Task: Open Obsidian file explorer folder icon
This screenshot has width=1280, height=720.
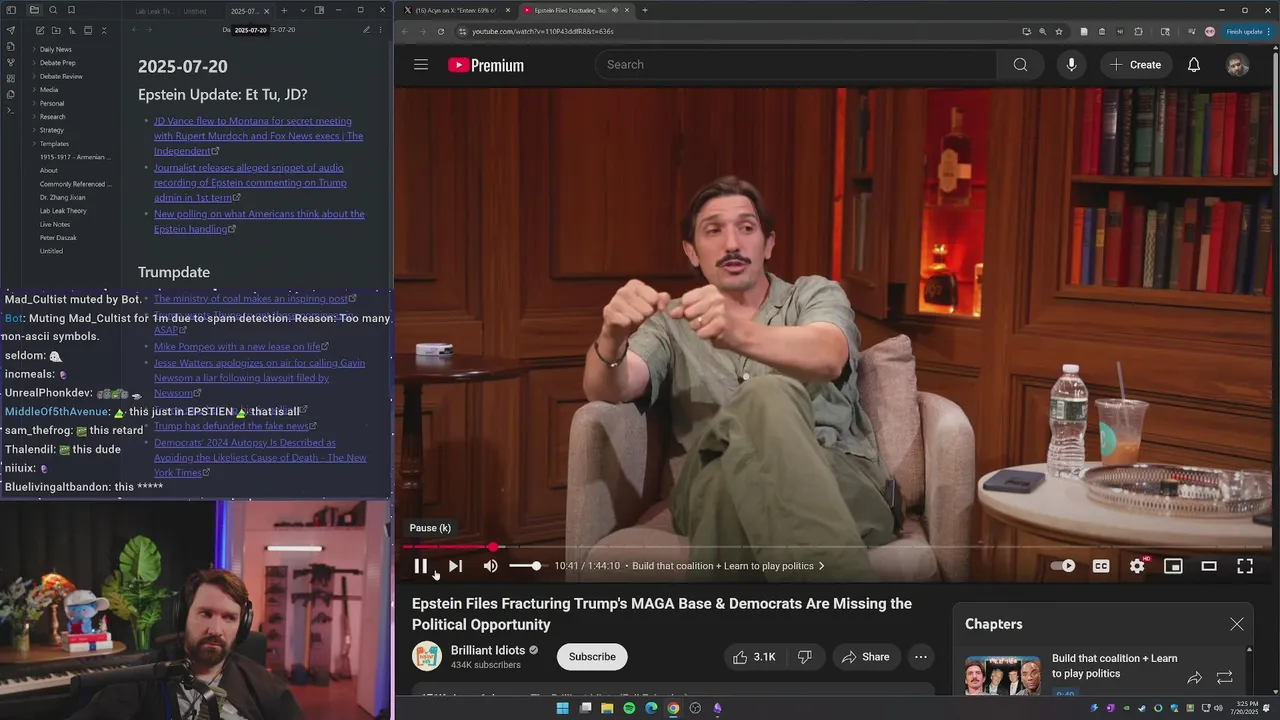Action: tap(34, 10)
